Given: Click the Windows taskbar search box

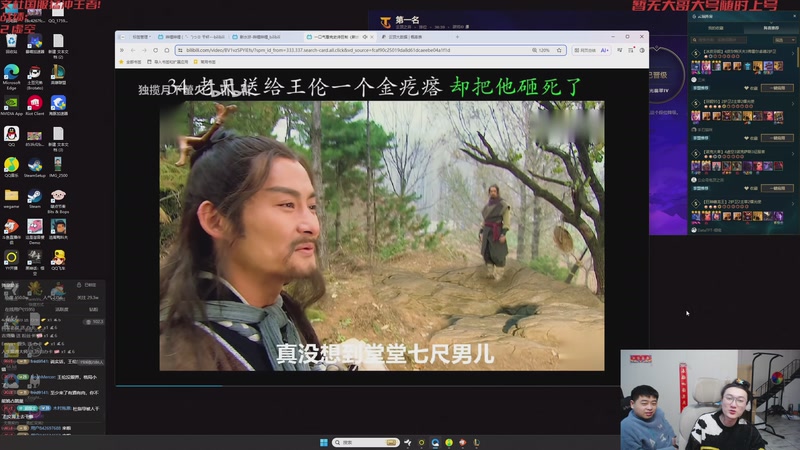Looking at the screenshot, I should pyautogui.click(x=365, y=442).
